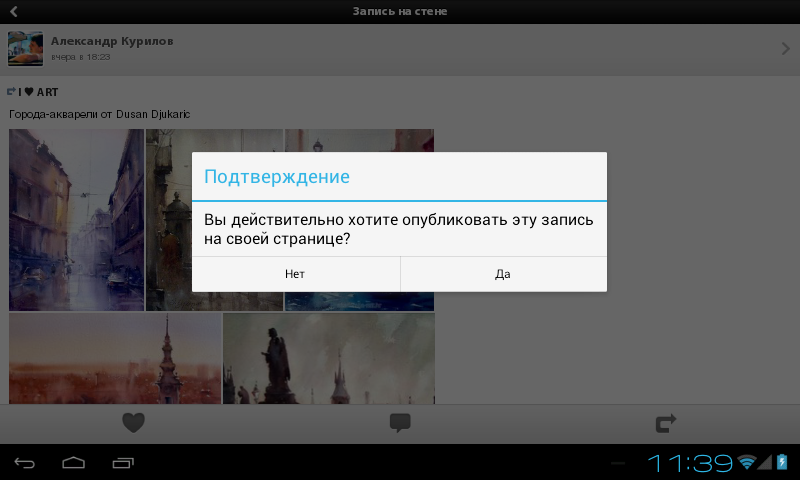The width and height of the screenshot is (800, 480).
Task: Tap the Подтверждение dialog title
Action: tap(277, 176)
